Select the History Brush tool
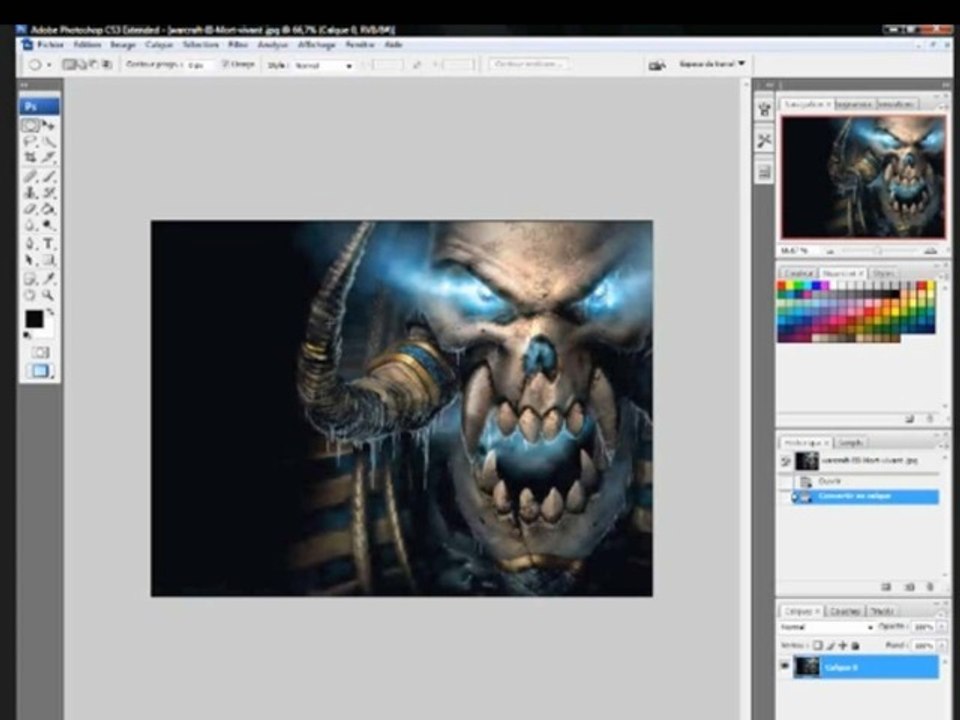This screenshot has height=720, width=960. click(49, 192)
